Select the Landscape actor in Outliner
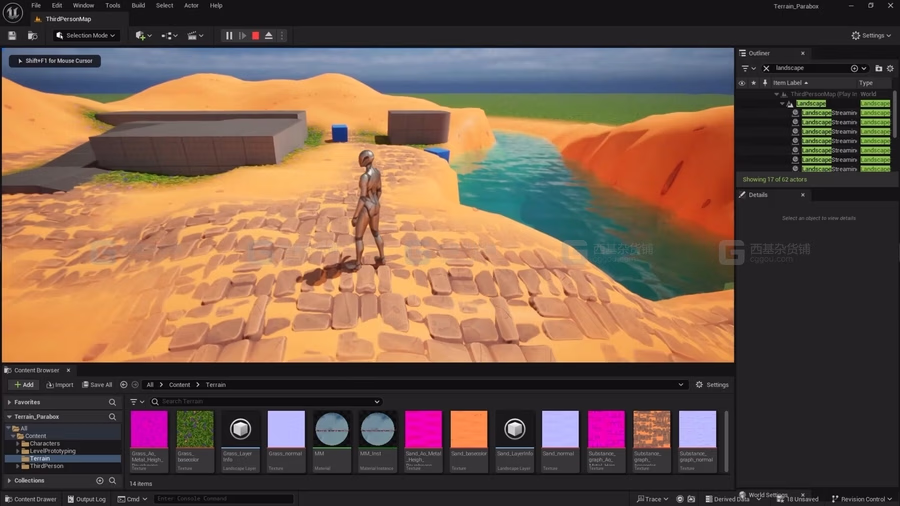Viewport: 900px width, 506px height. pos(811,104)
